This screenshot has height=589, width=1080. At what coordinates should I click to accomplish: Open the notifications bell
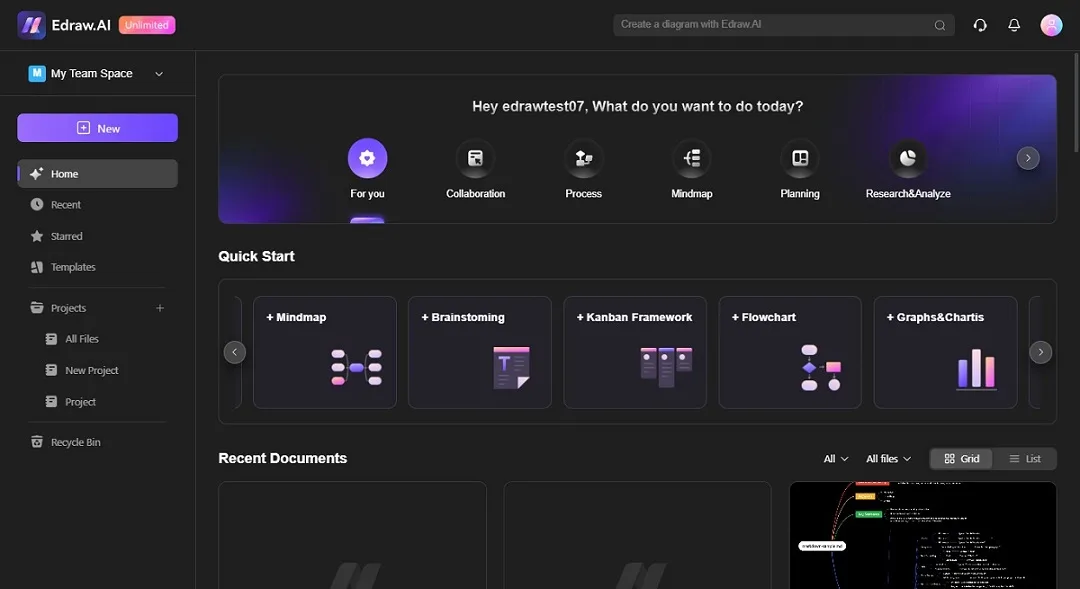tap(1014, 25)
